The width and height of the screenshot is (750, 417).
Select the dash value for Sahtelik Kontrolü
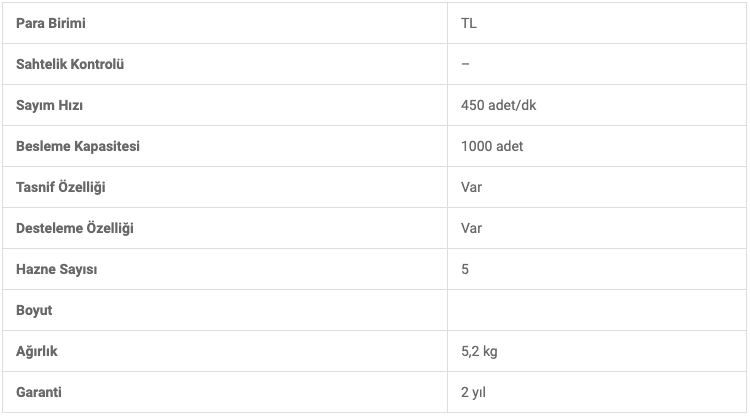(465, 64)
